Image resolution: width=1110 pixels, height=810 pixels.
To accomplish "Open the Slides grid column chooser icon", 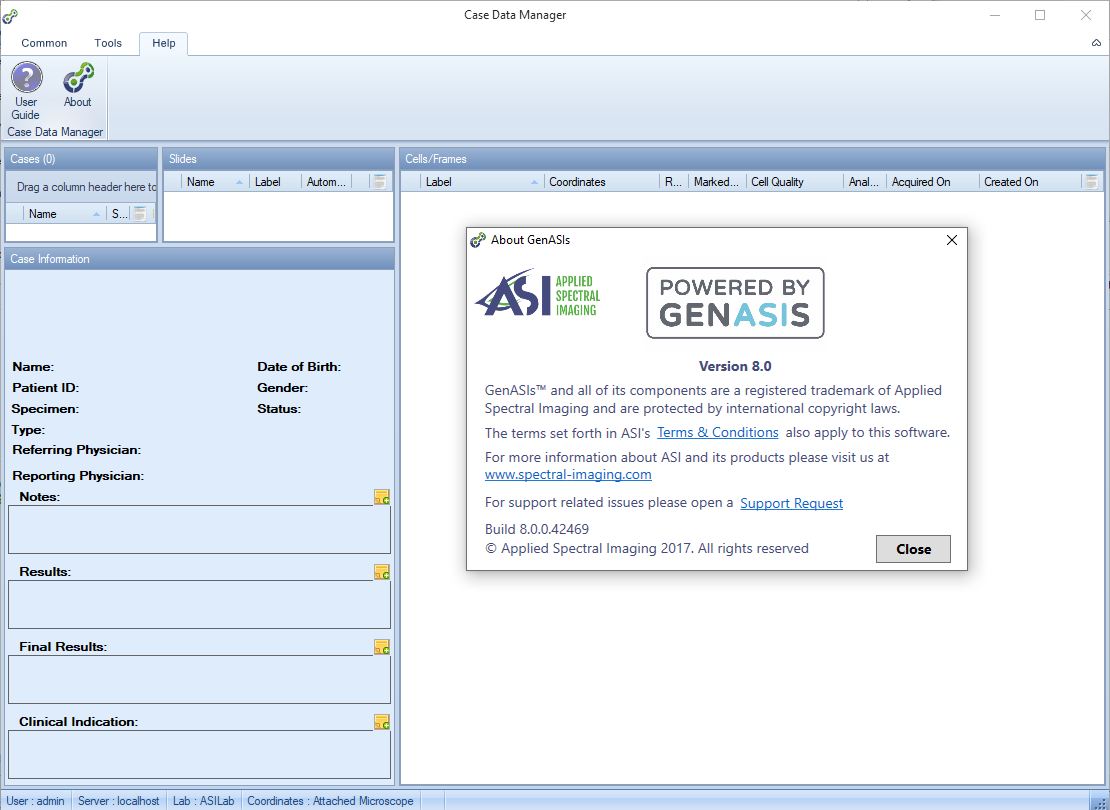I will 379,182.
